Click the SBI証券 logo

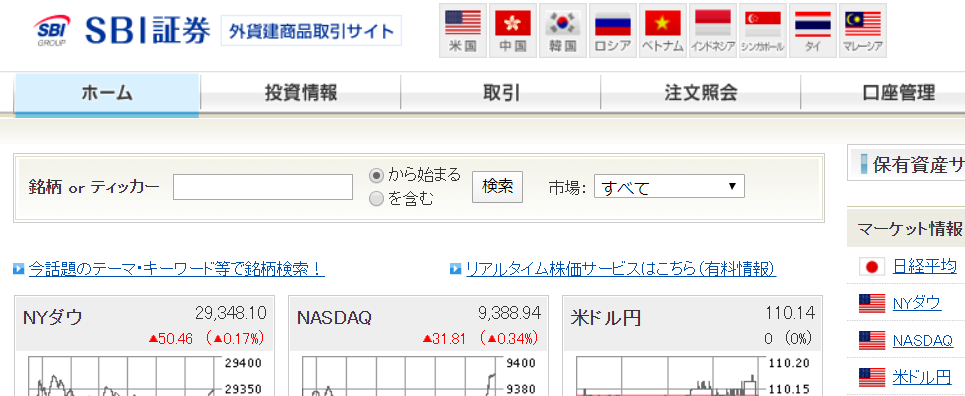[122, 30]
